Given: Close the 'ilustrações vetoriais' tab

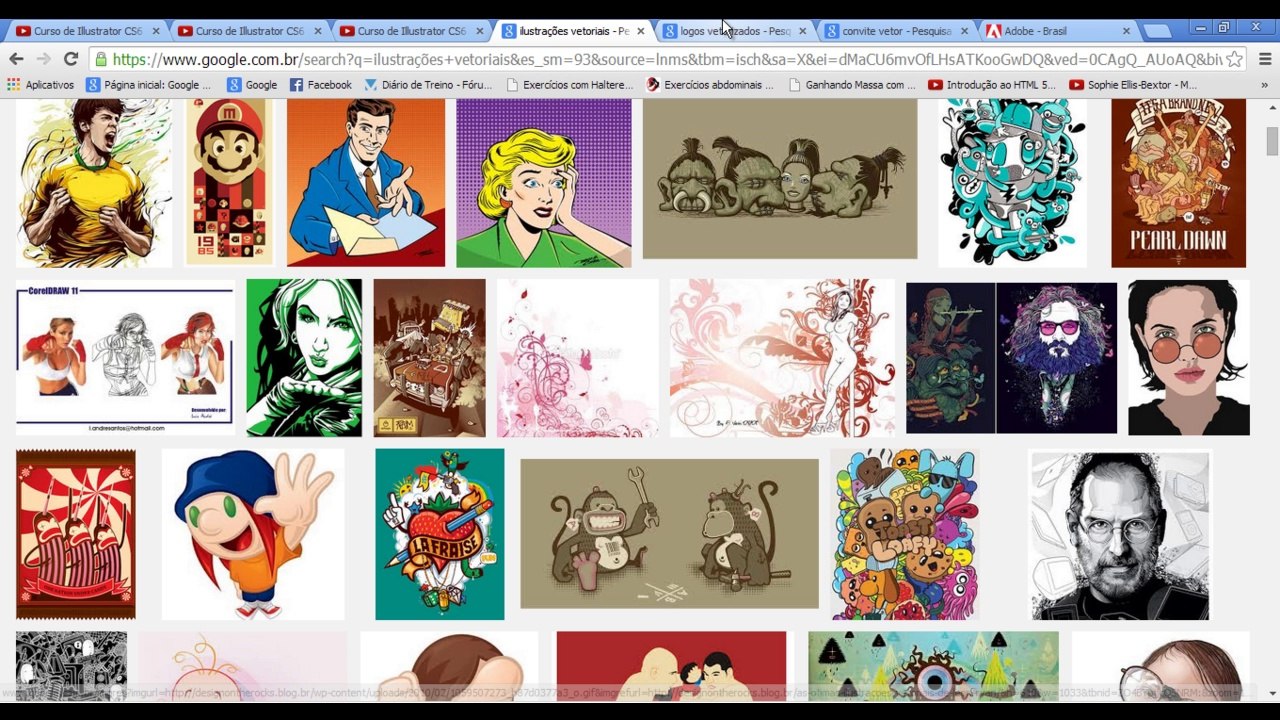Looking at the screenshot, I should click(641, 31).
